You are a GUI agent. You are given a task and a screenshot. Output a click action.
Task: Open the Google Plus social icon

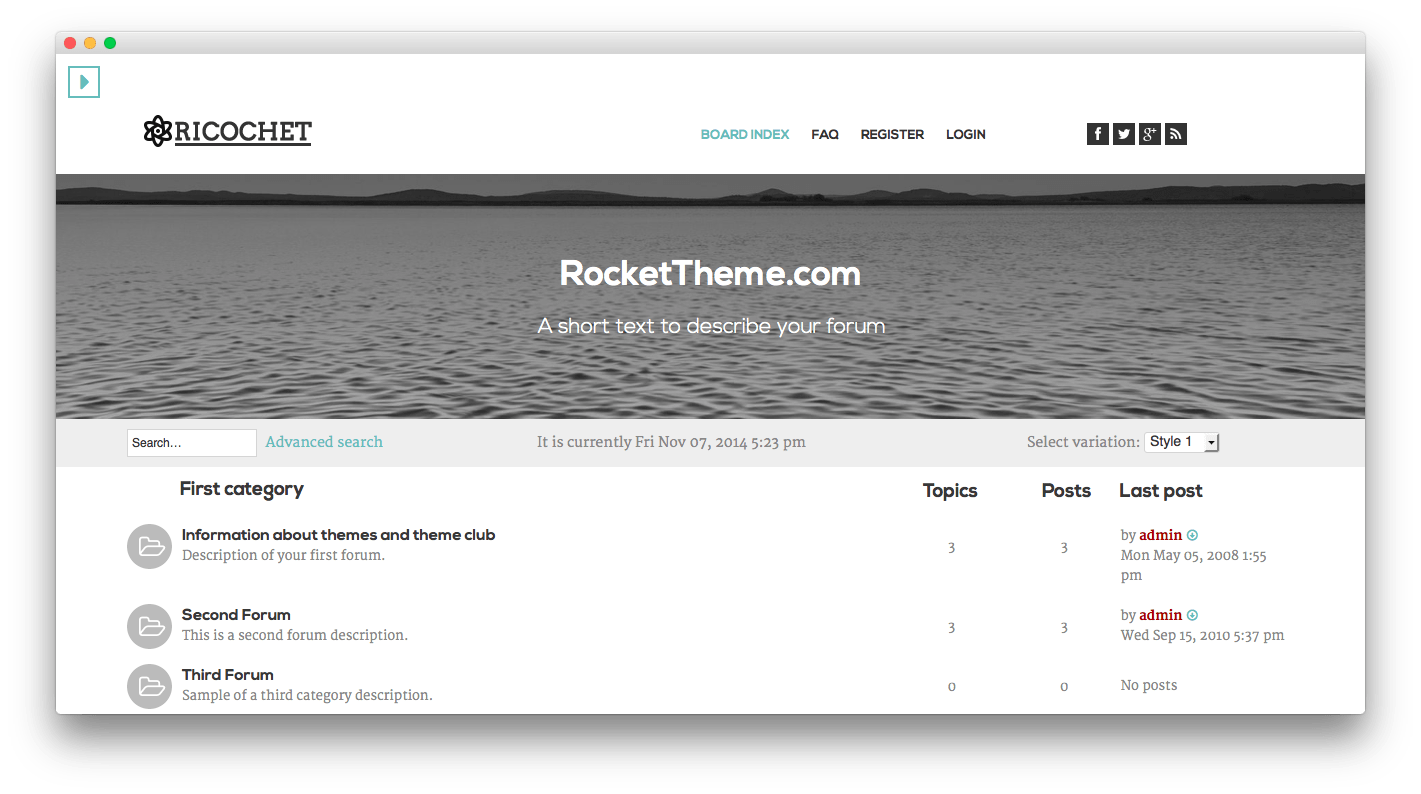point(1150,134)
